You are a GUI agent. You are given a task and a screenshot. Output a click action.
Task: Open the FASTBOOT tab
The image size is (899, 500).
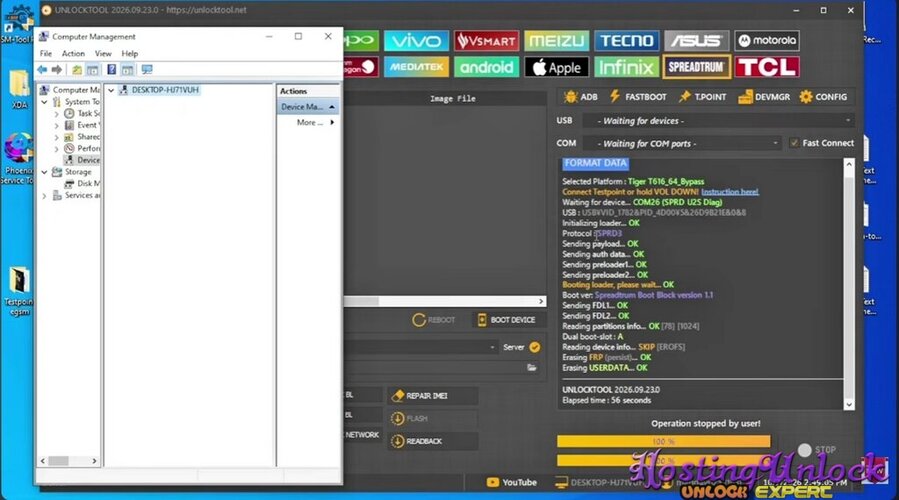tap(638, 97)
